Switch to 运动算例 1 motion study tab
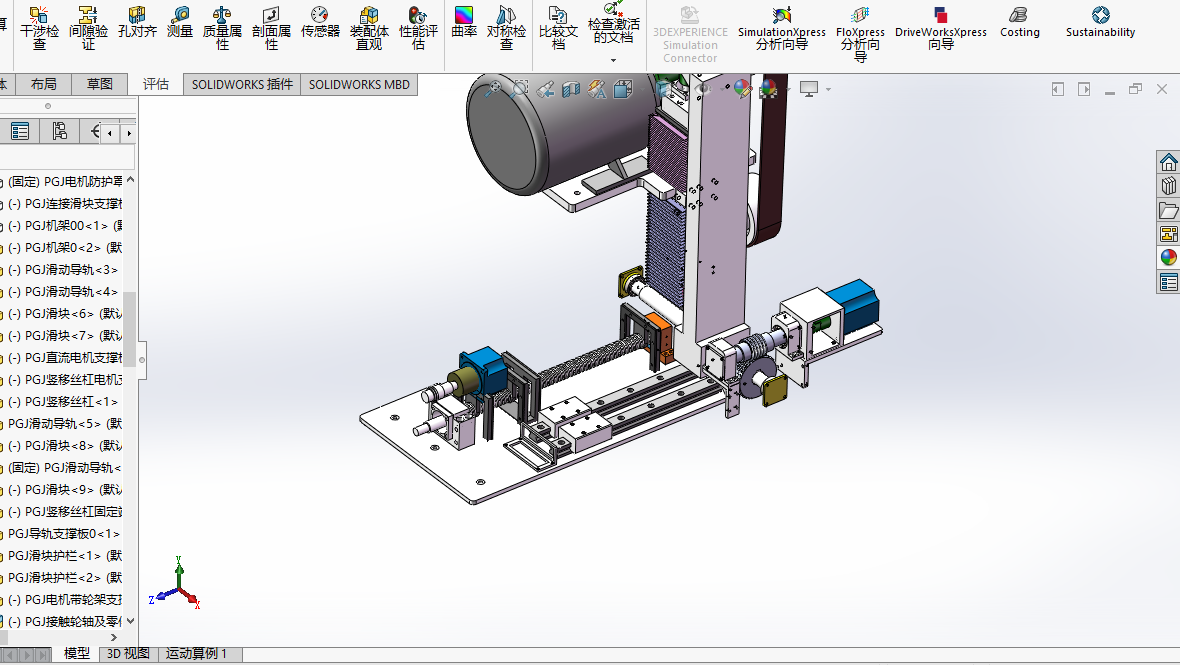Image resolution: width=1180 pixels, height=665 pixels. [x=196, y=654]
